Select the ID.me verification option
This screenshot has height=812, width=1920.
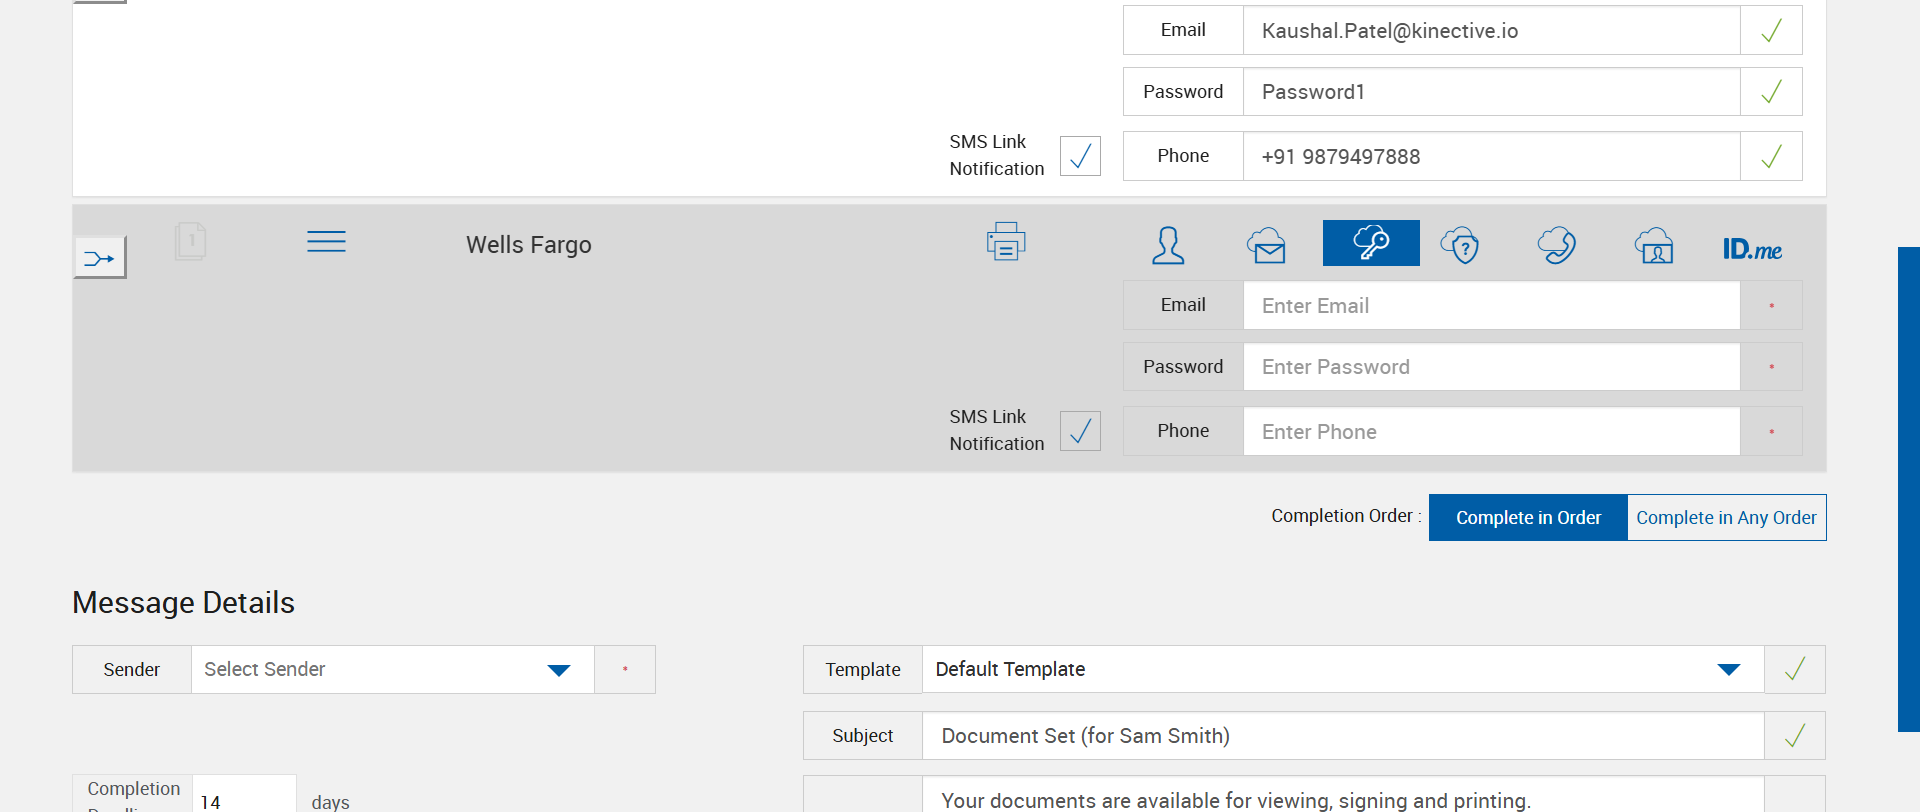pyautogui.click(x=1752, y=249)
